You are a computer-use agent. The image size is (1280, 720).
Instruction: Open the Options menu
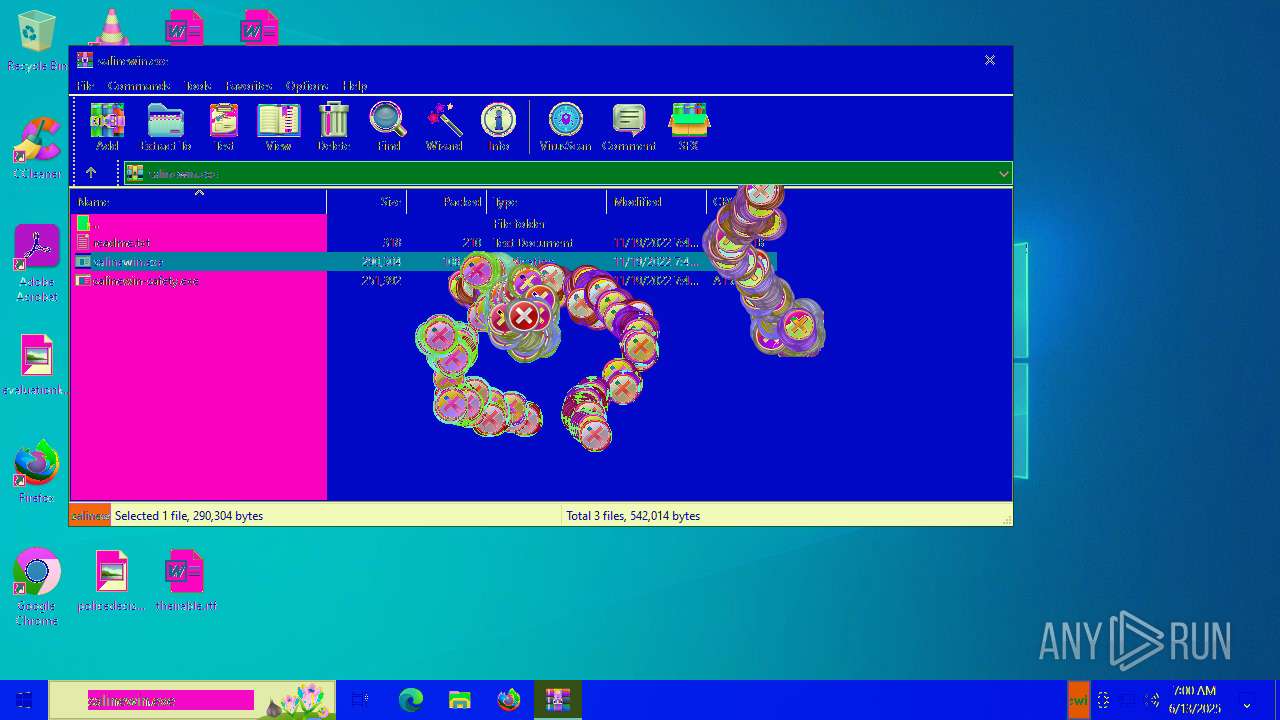point(307,86)
